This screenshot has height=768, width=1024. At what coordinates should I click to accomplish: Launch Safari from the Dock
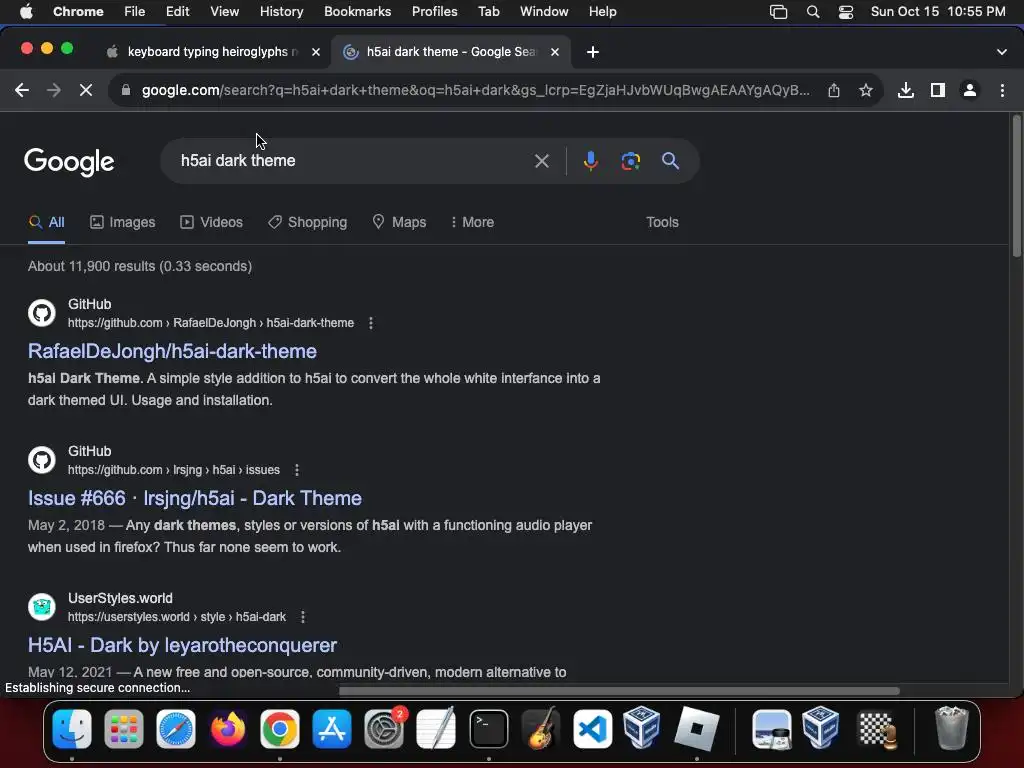[x=176, y=729]
